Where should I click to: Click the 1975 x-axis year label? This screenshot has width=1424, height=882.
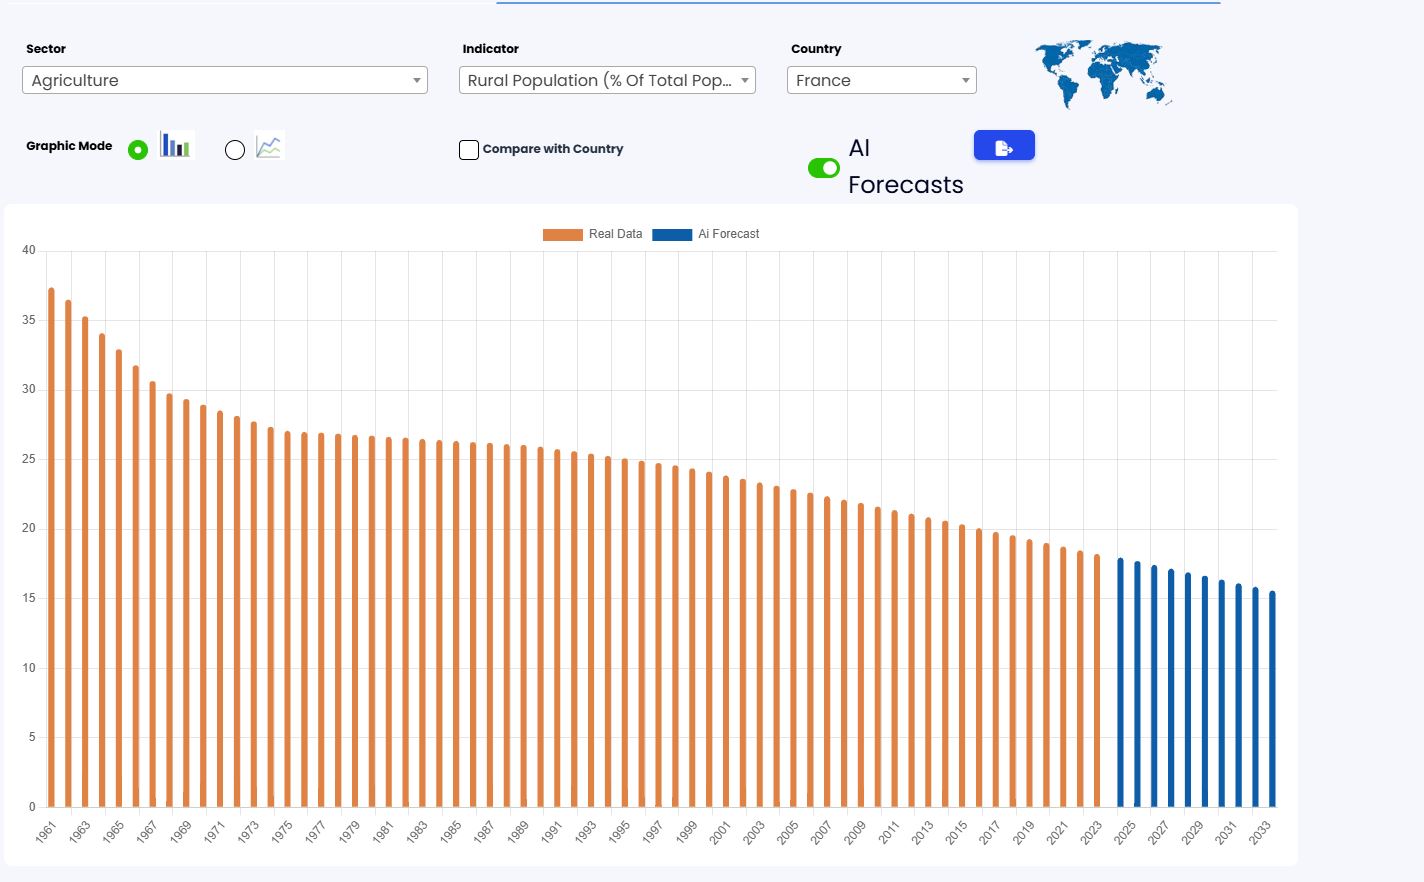pyautogui.click(x=282, y=831)
